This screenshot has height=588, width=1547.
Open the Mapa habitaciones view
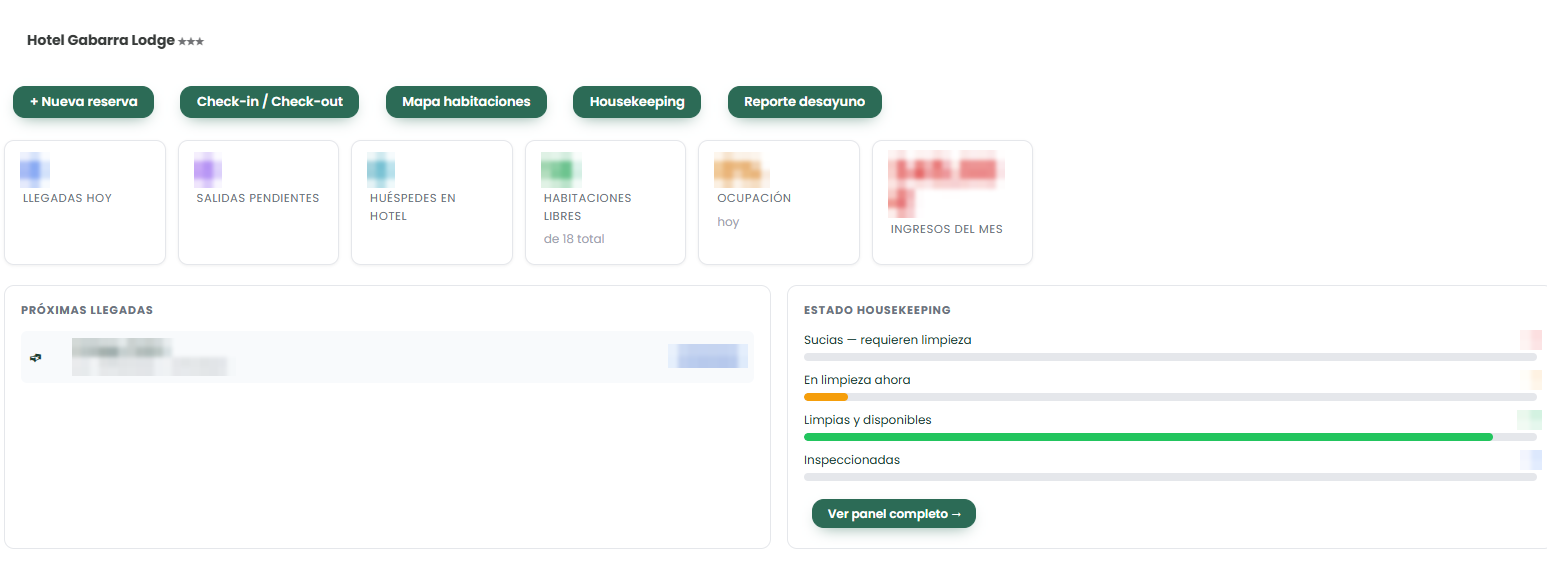coord(466,102)
